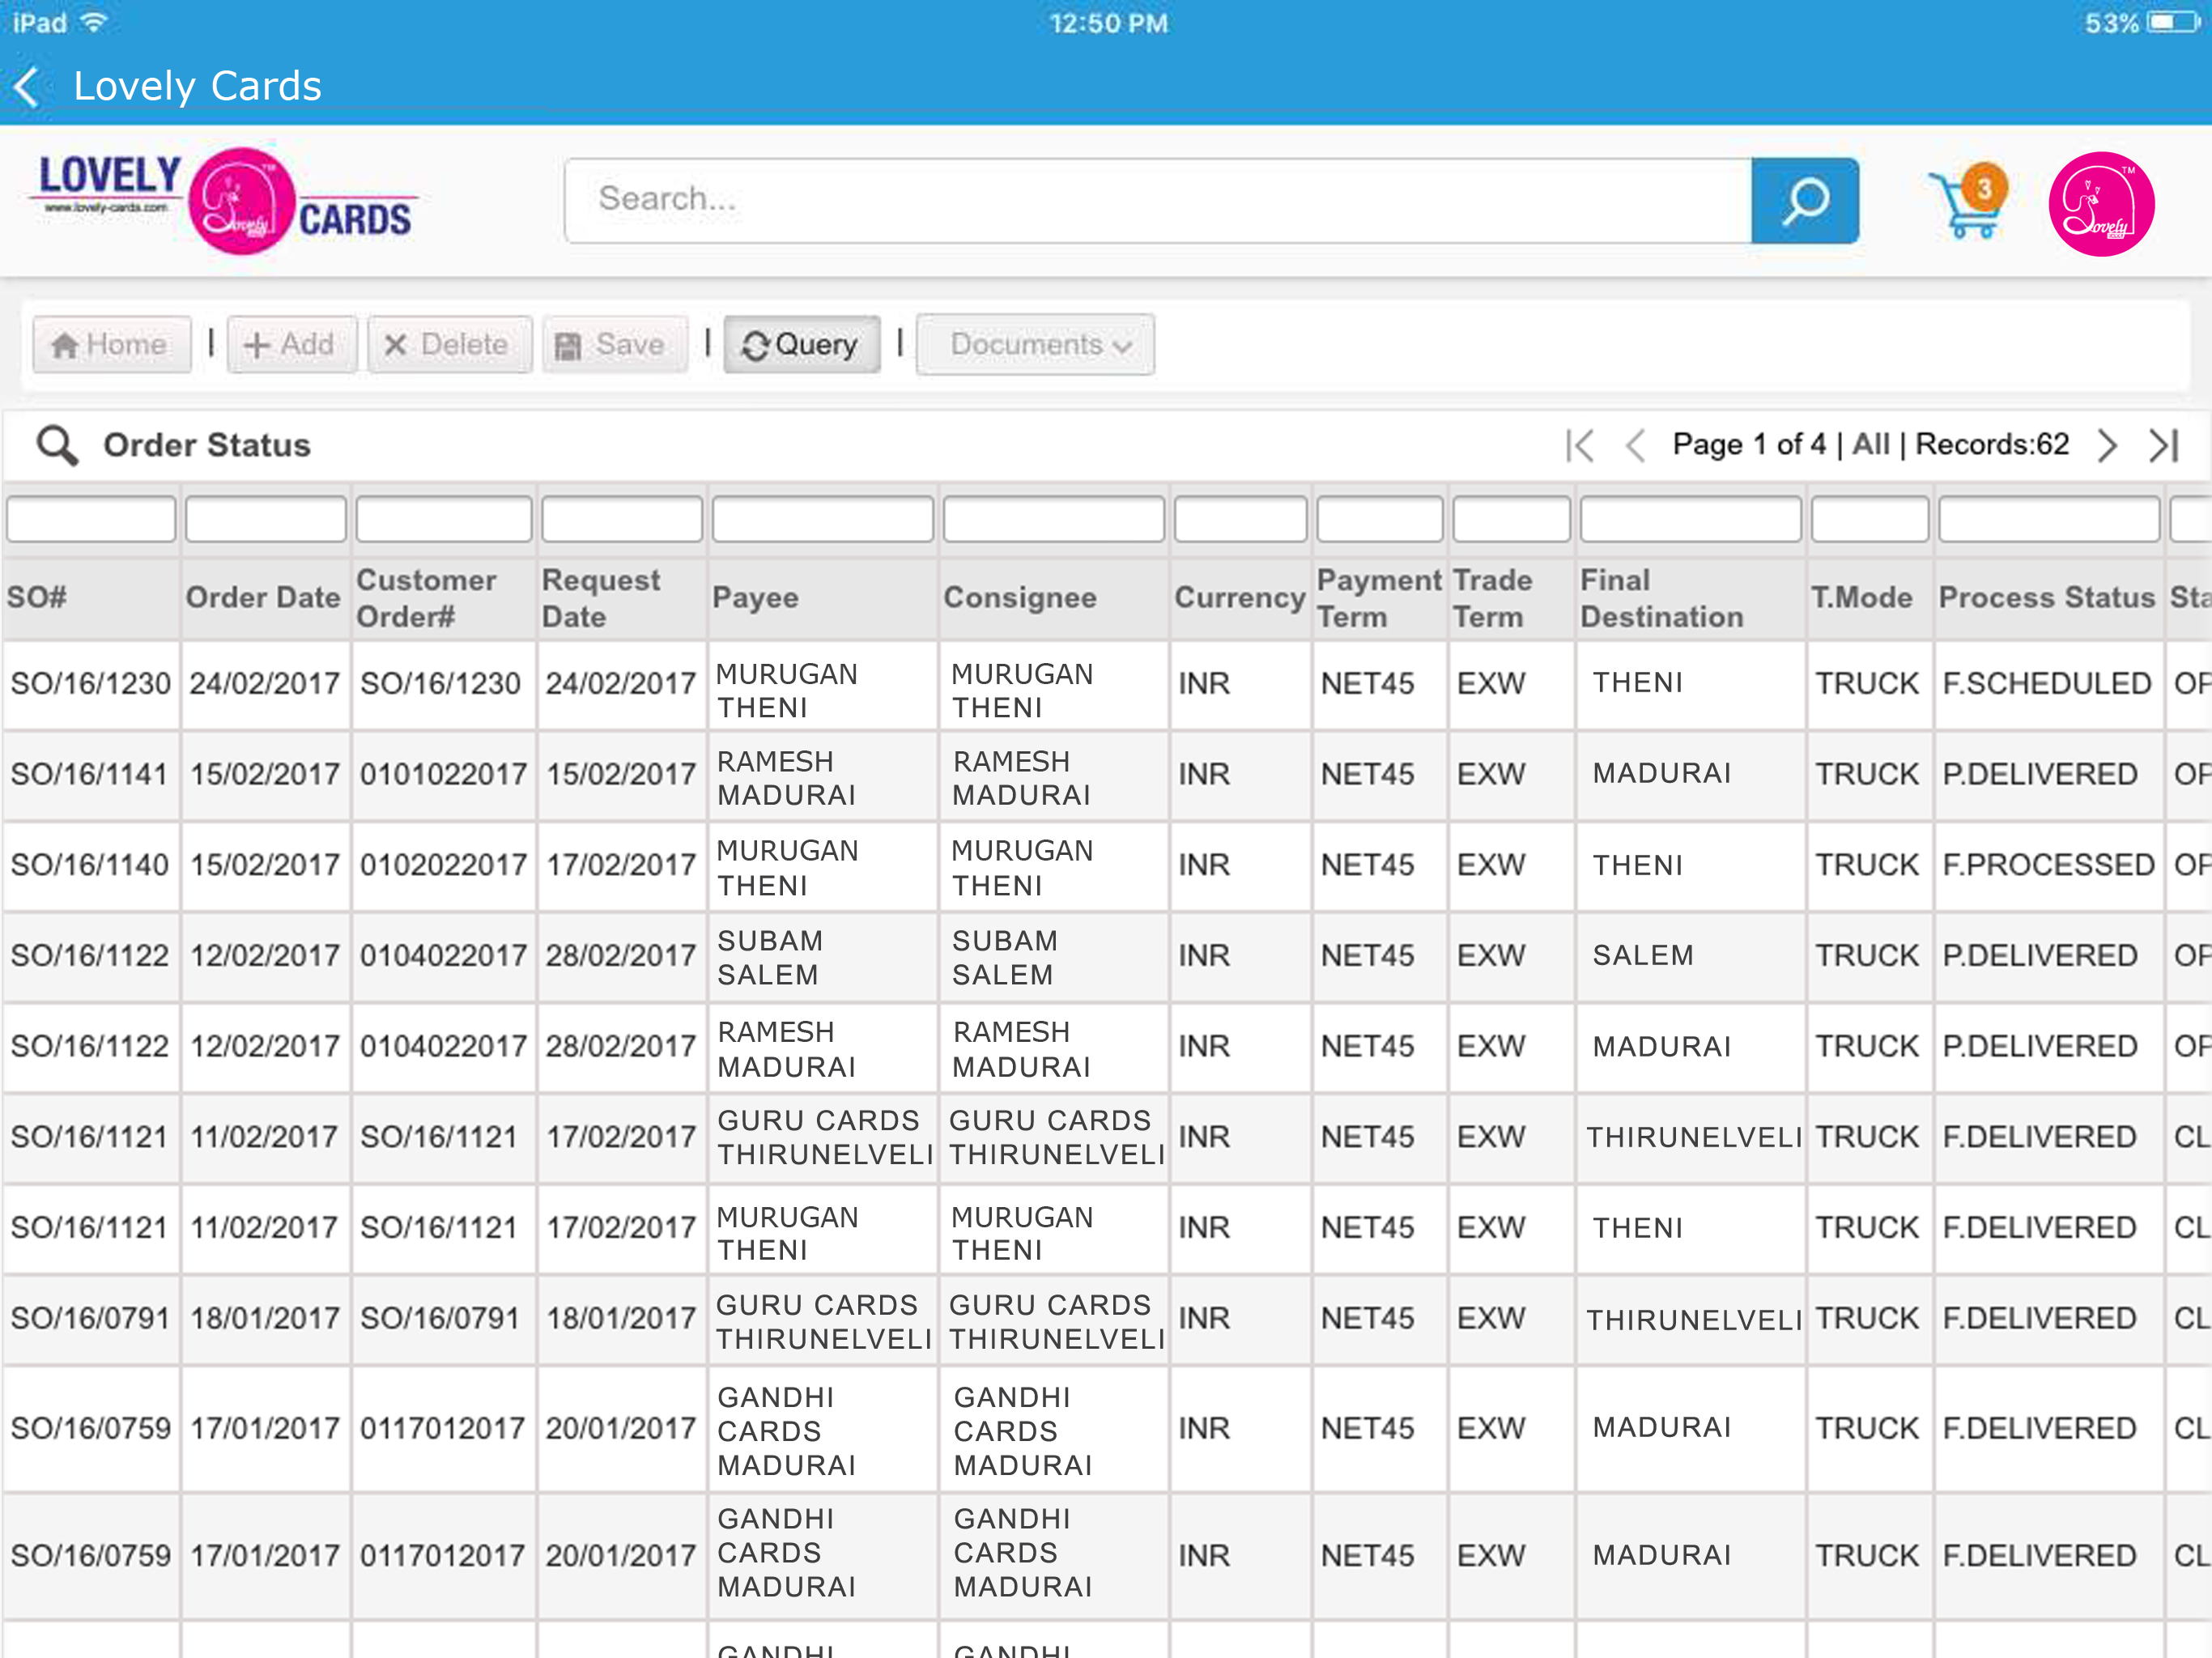
Task: Tap the back arrow beside Lovely Cards
Action: (x=27, y=87)
